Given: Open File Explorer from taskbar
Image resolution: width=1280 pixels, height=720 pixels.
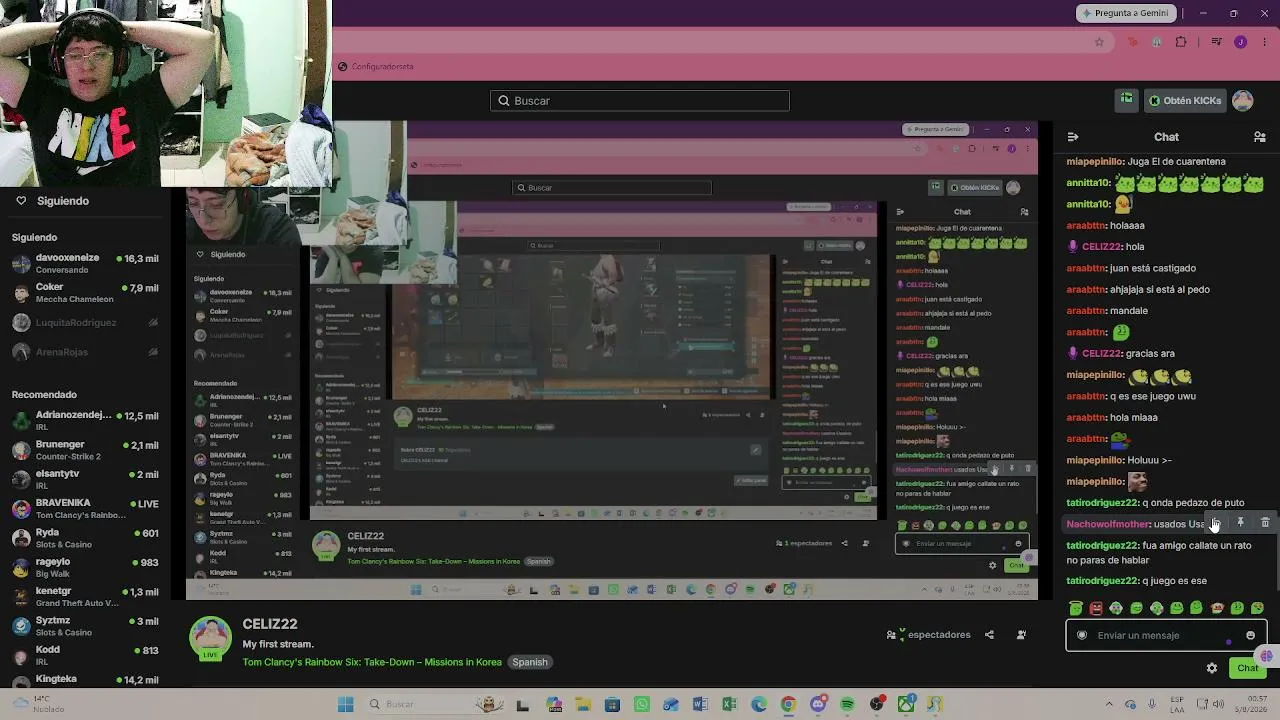Looking at the screenshot, I should (582, 705).
